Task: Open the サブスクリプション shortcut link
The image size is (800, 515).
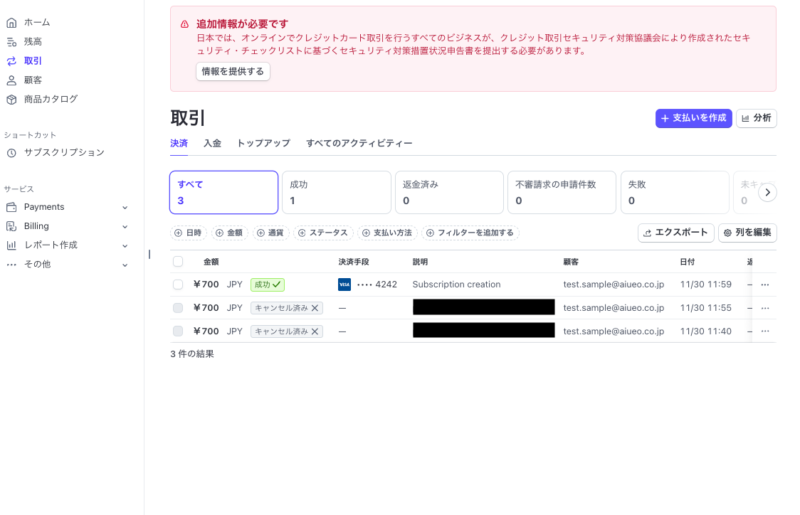Action: pos(64,153)
